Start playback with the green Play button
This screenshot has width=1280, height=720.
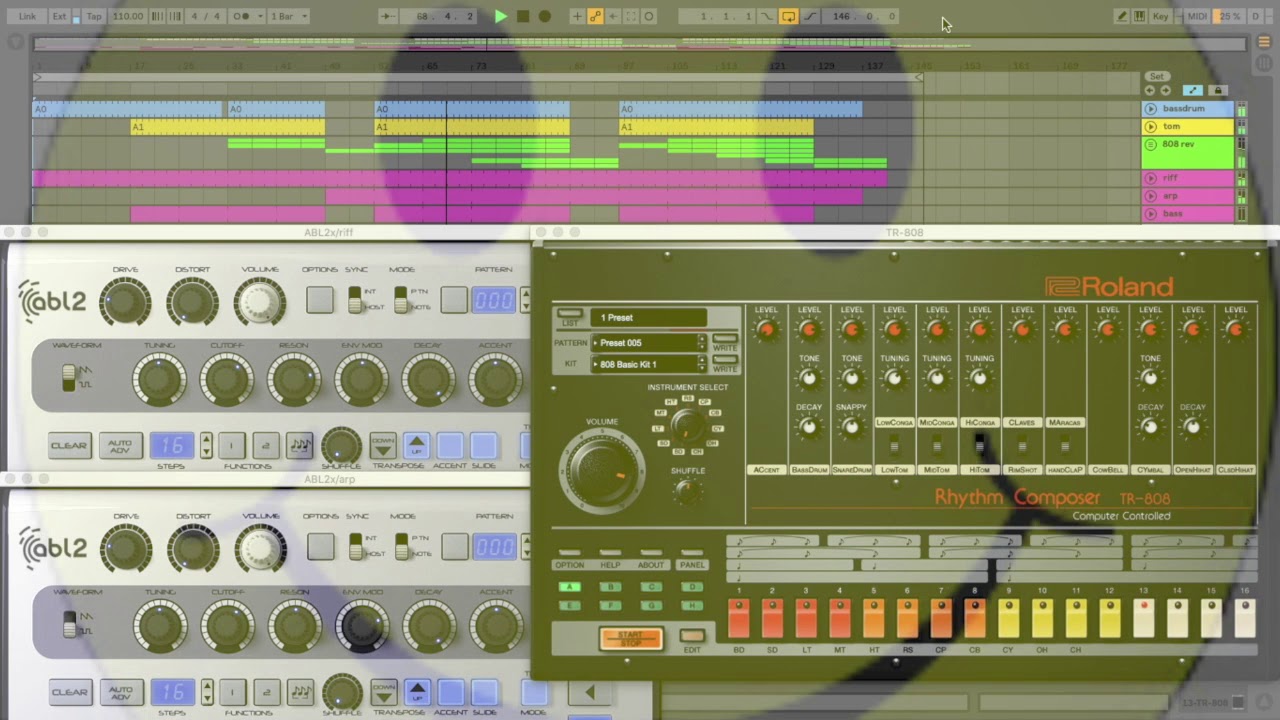click(501, 16)
